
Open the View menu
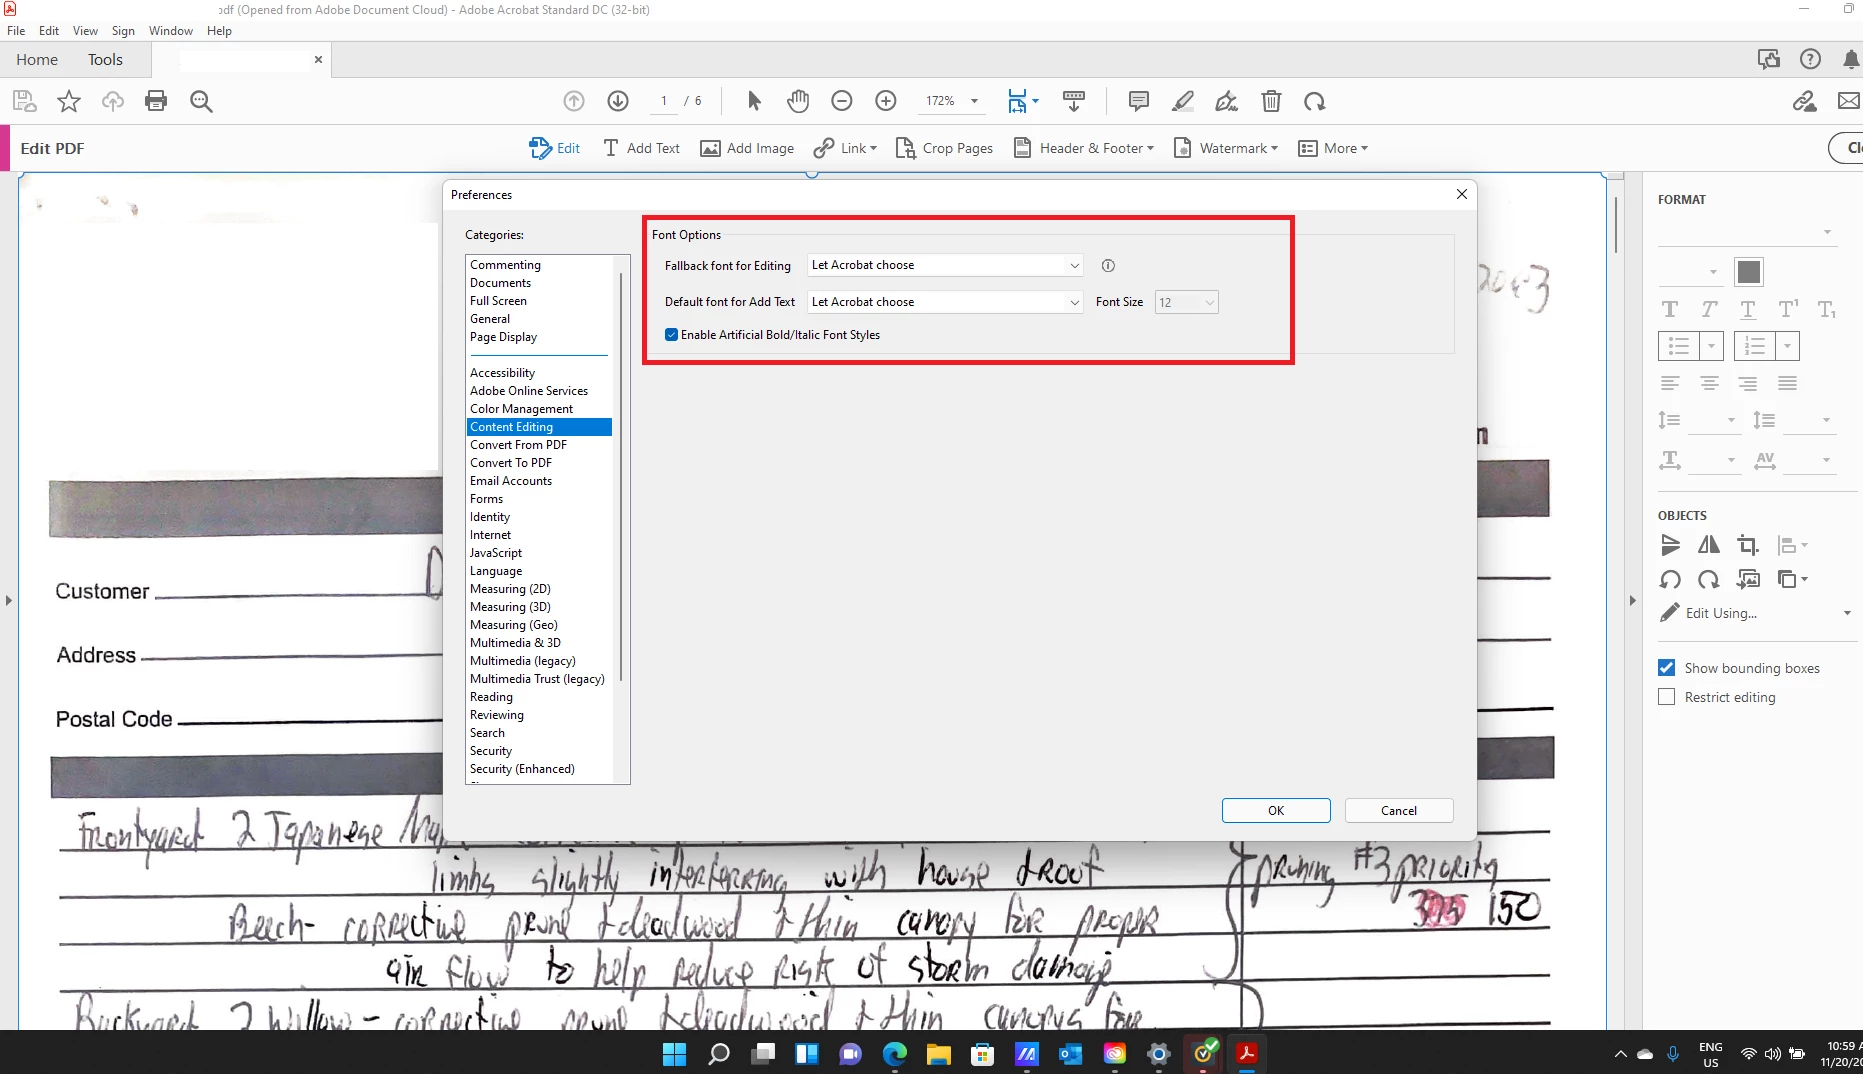[85, 31]
